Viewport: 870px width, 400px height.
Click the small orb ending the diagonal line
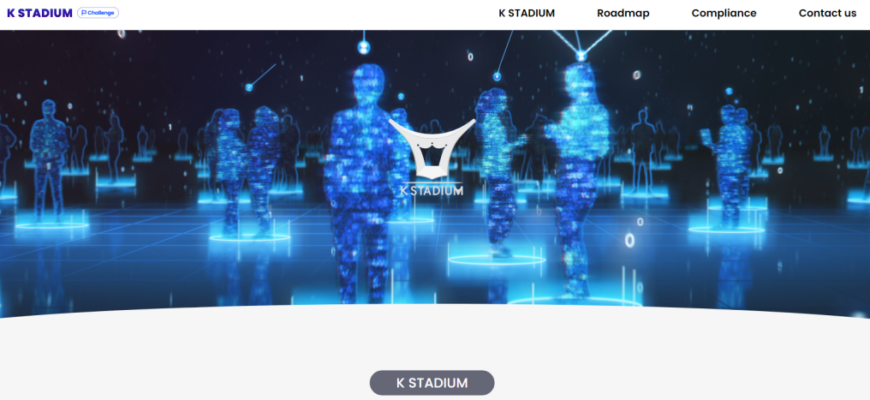[249, 87]
